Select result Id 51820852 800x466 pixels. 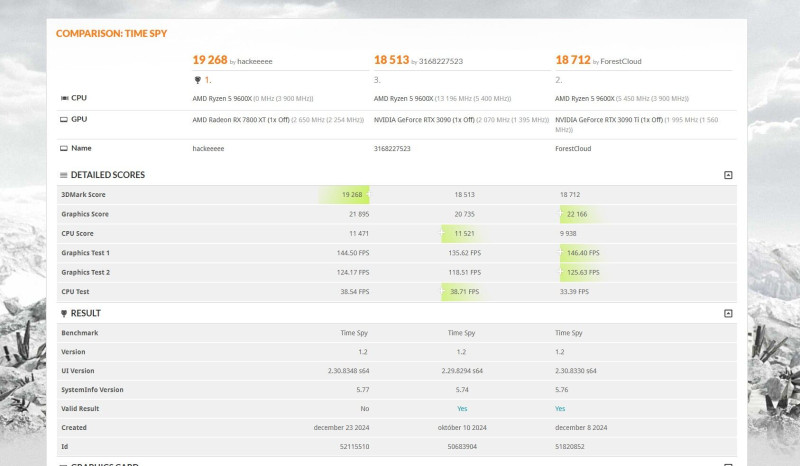(570, 447)
